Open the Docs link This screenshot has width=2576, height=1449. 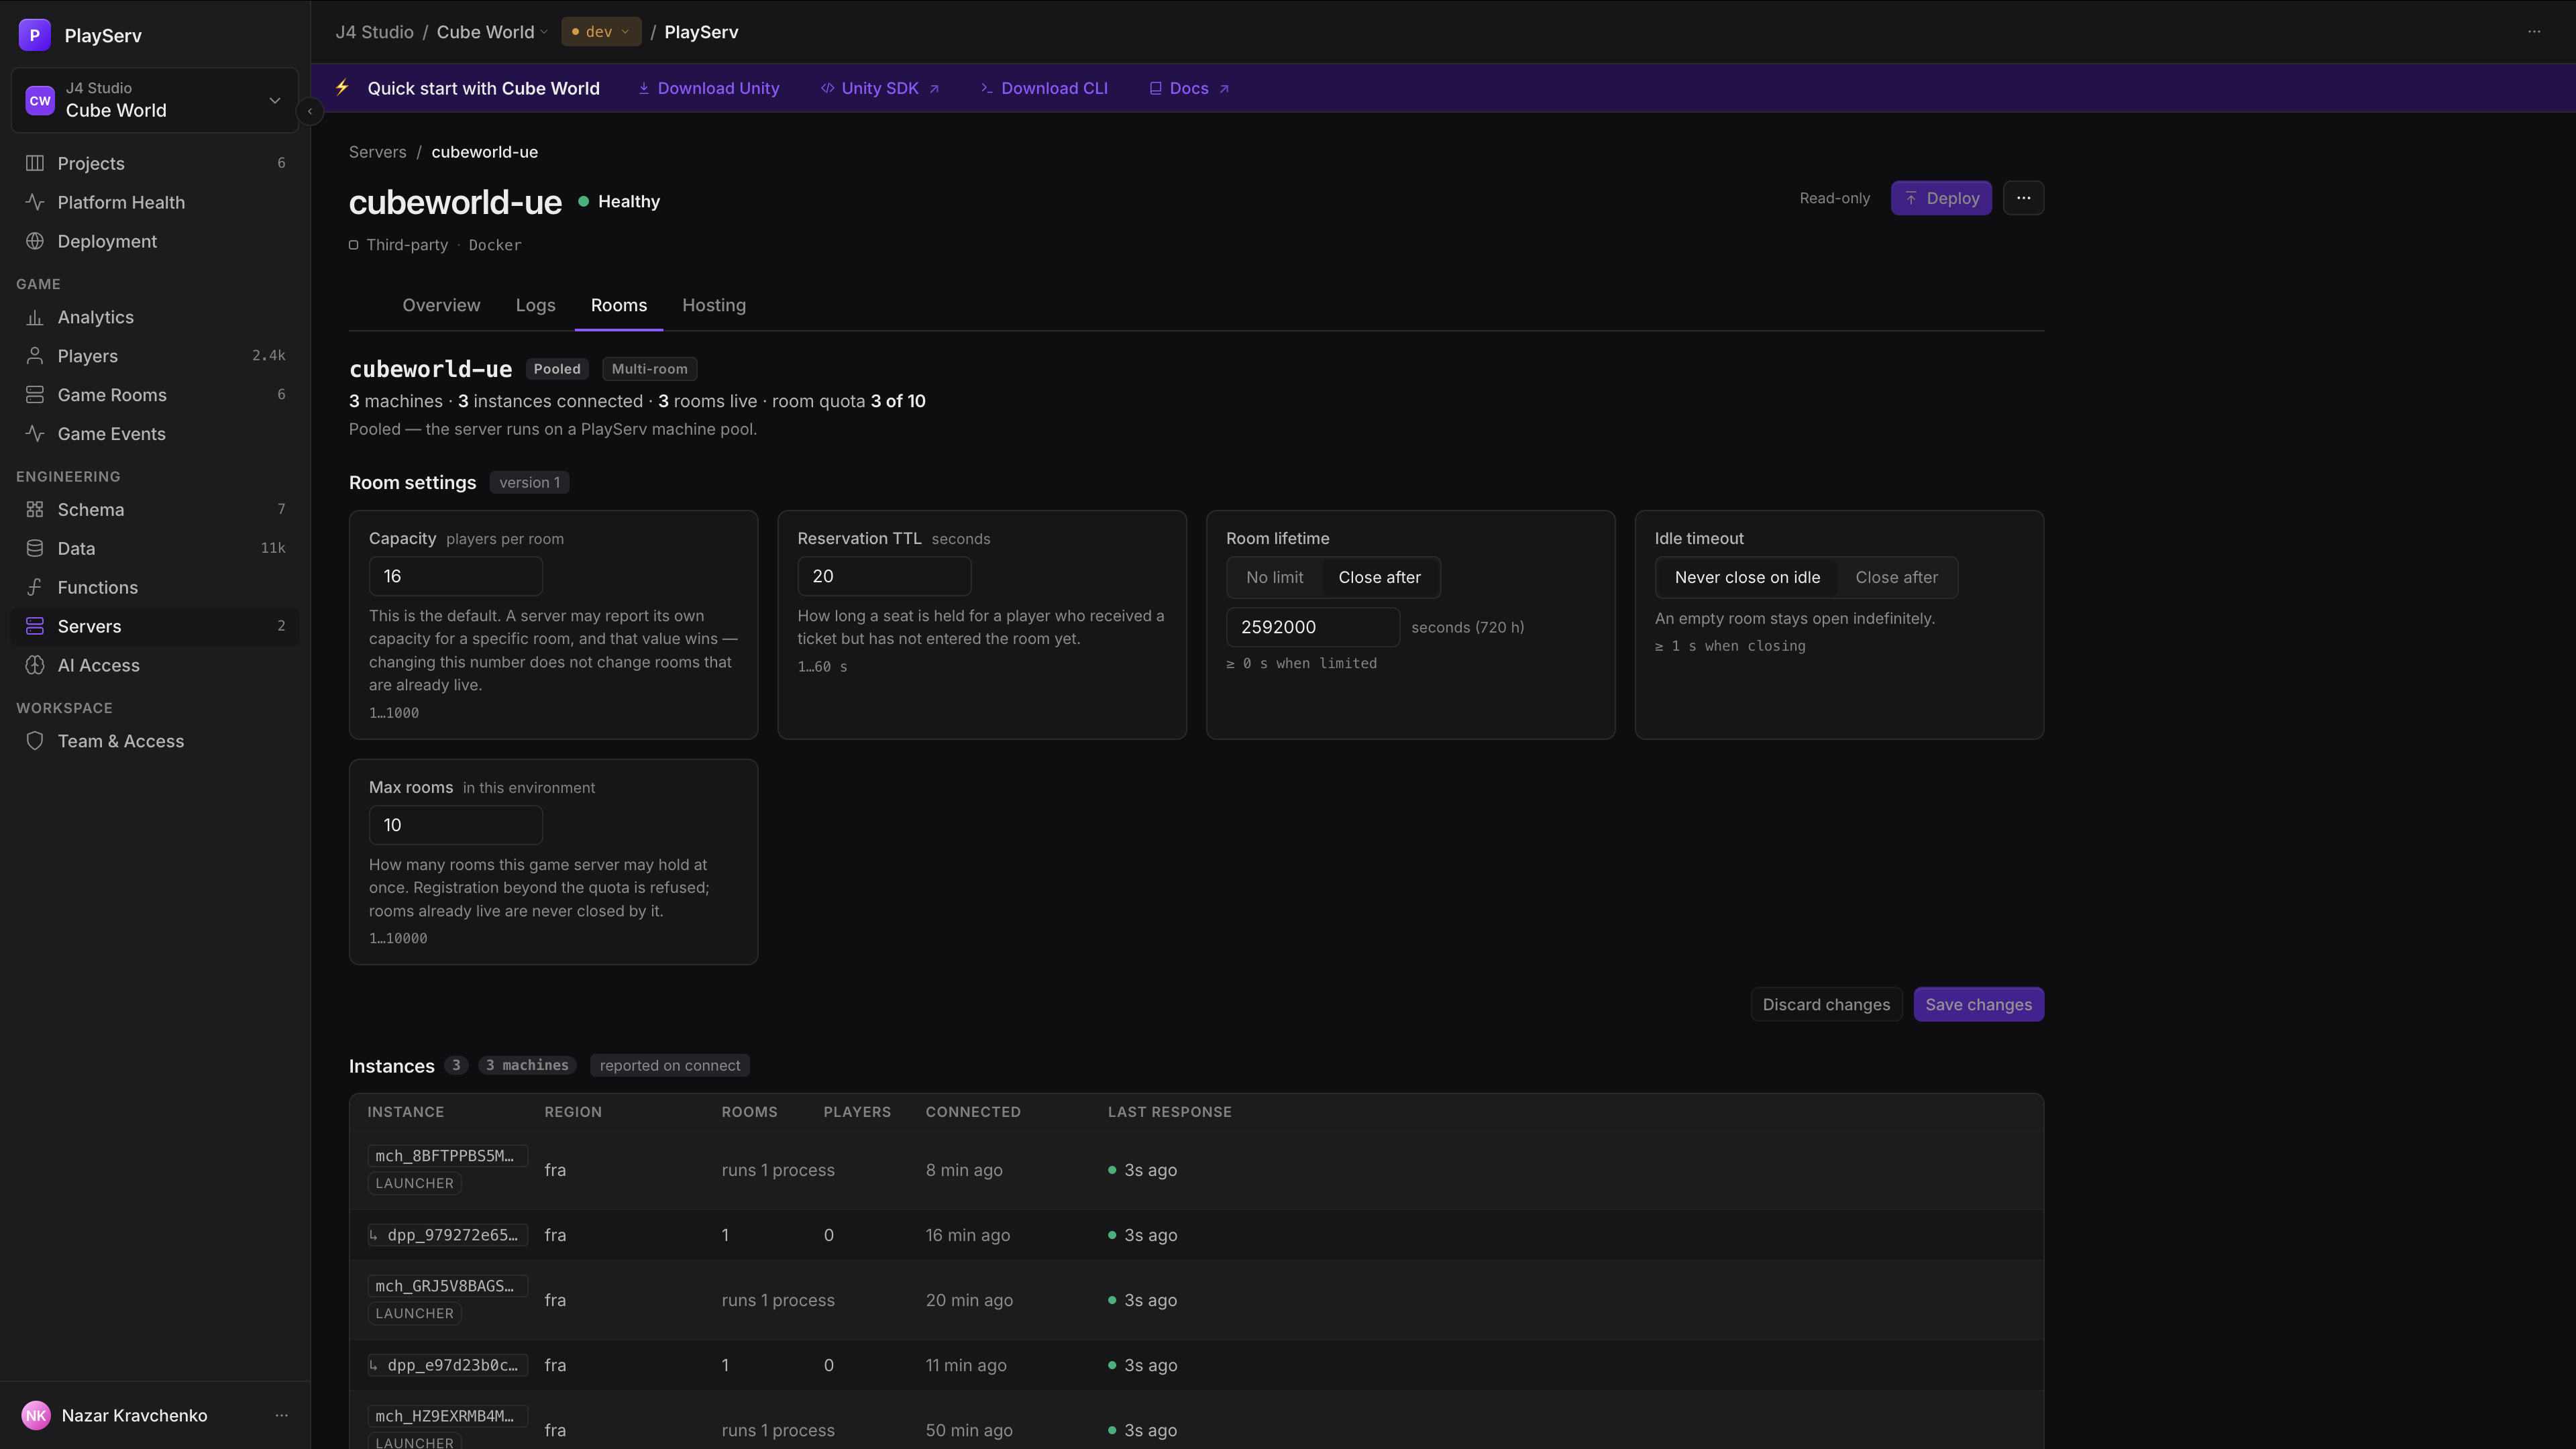(1189, 88)
